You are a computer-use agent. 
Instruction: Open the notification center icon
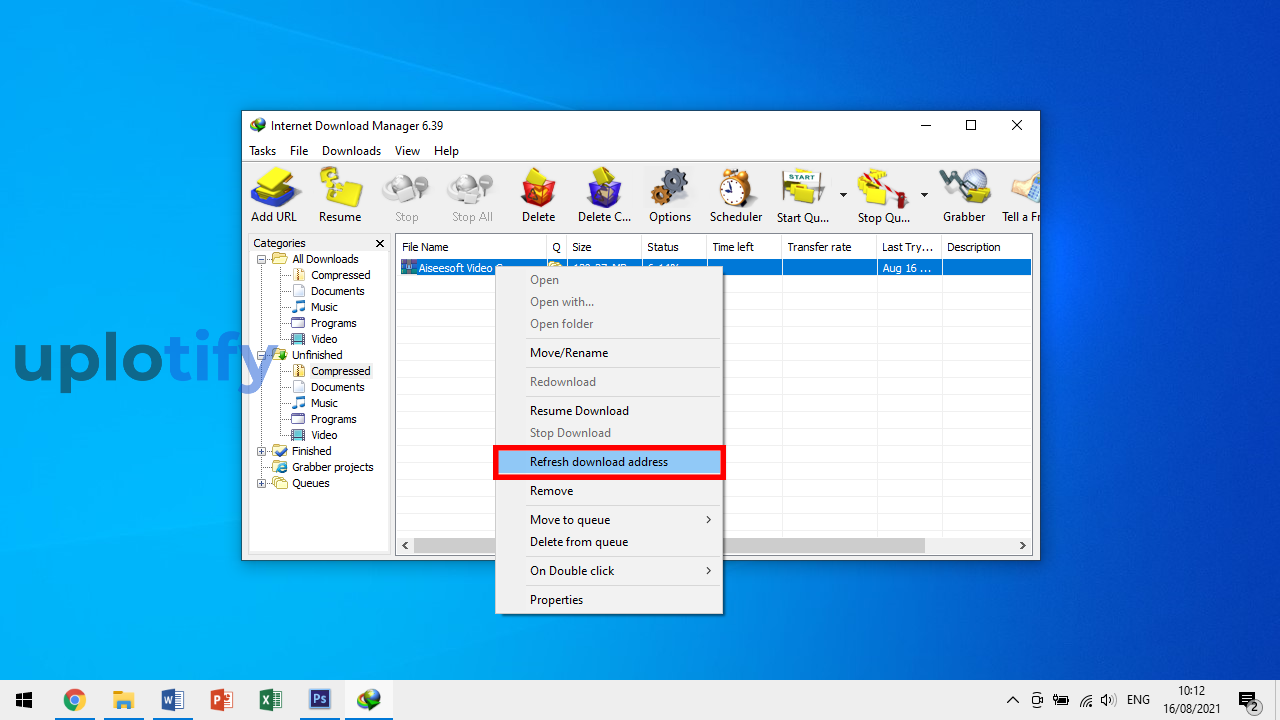point(1248,700)
